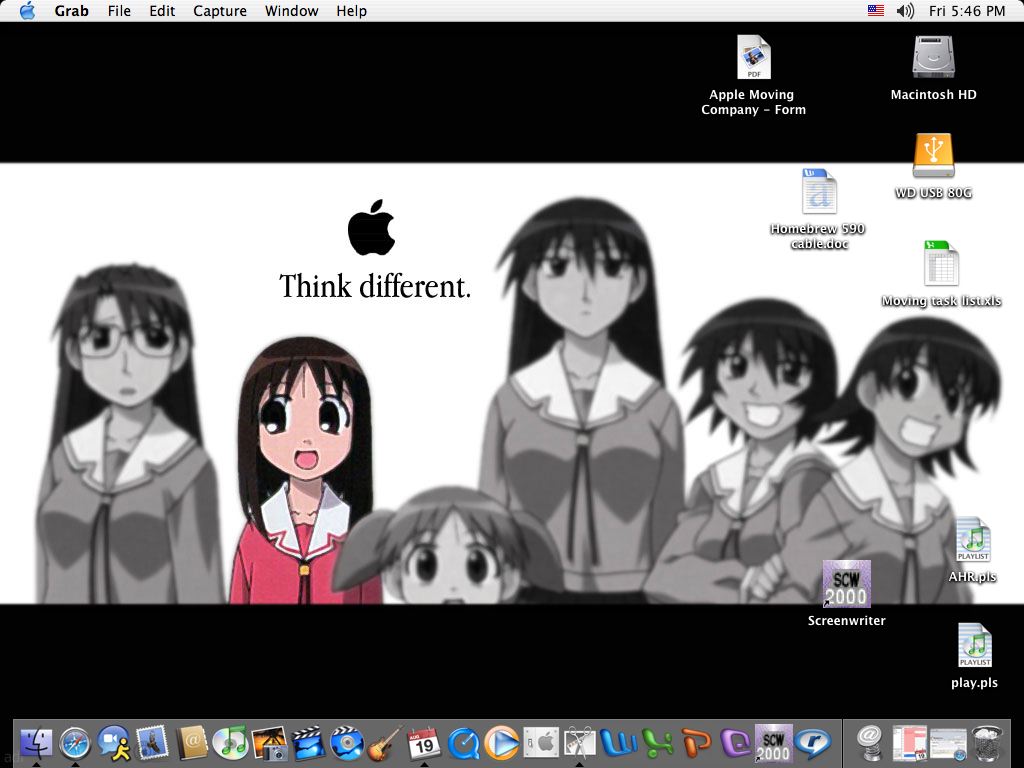Open the Apple menu
The width and height of the screenshot is (1024, 768).
27,10
